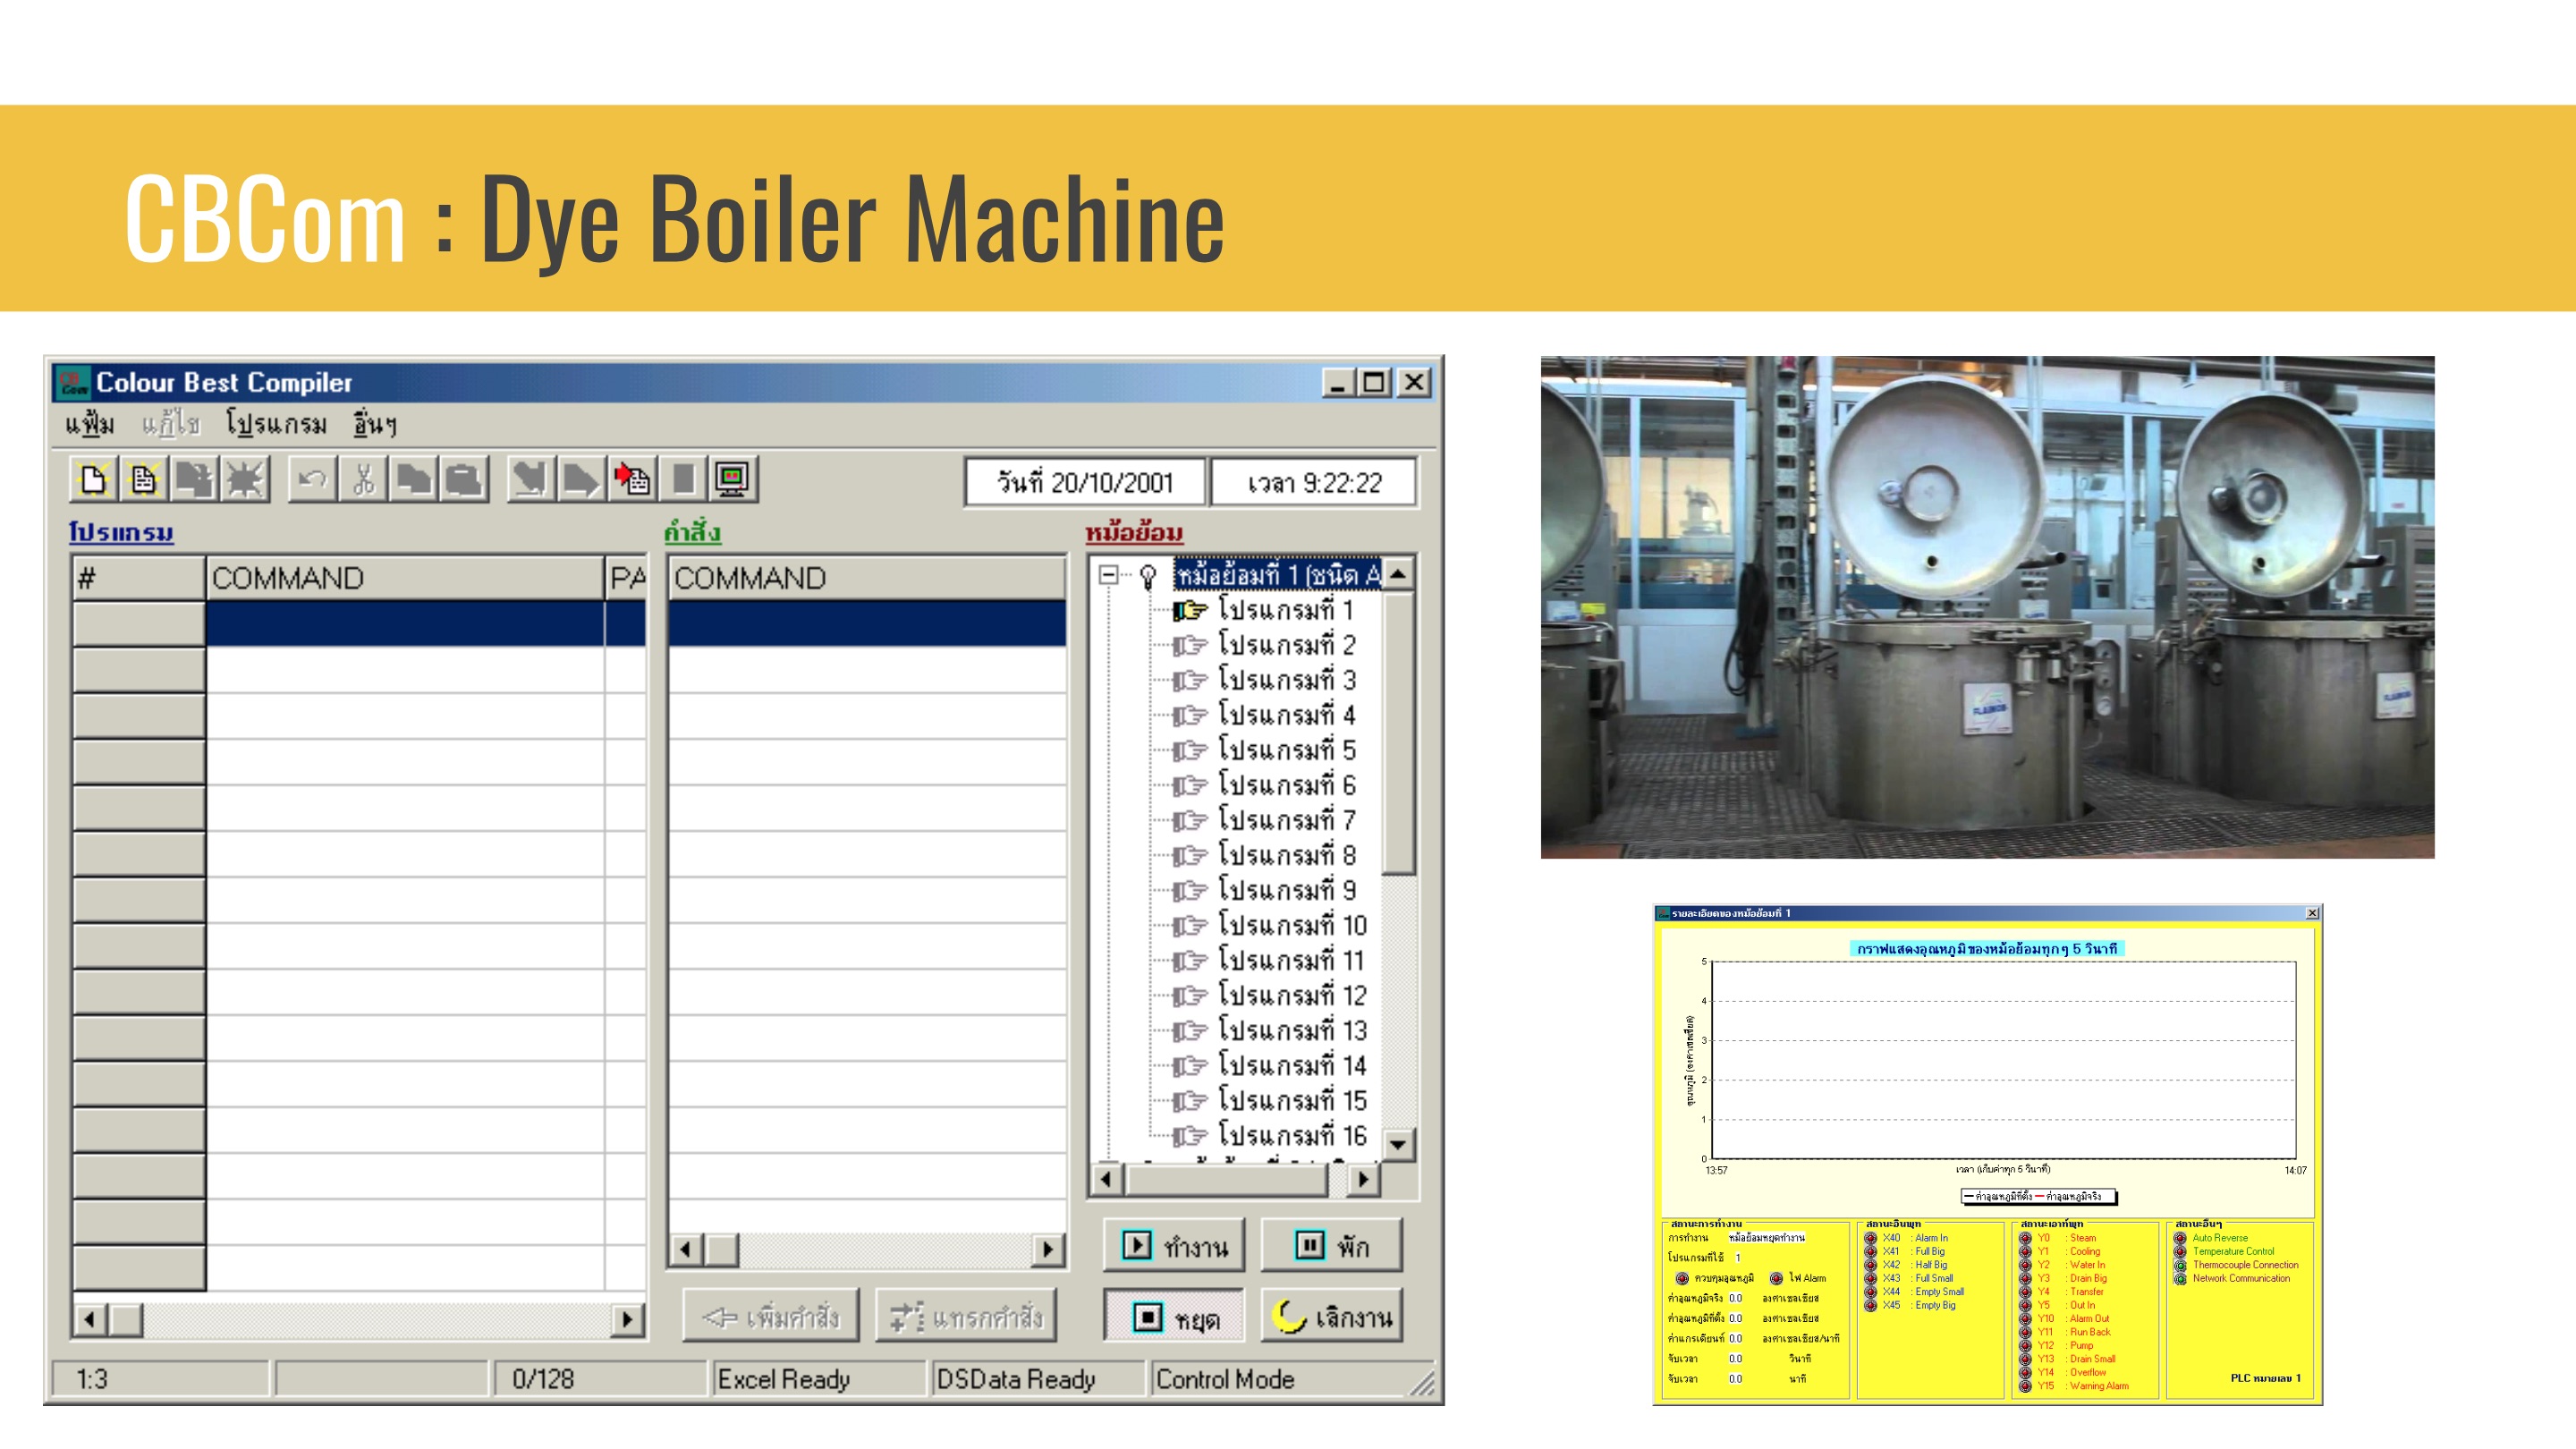Viewport: 2576px width, 1449px height.
Task: Open the อื่นๆ menu
Action: click(x=375, y=425)
